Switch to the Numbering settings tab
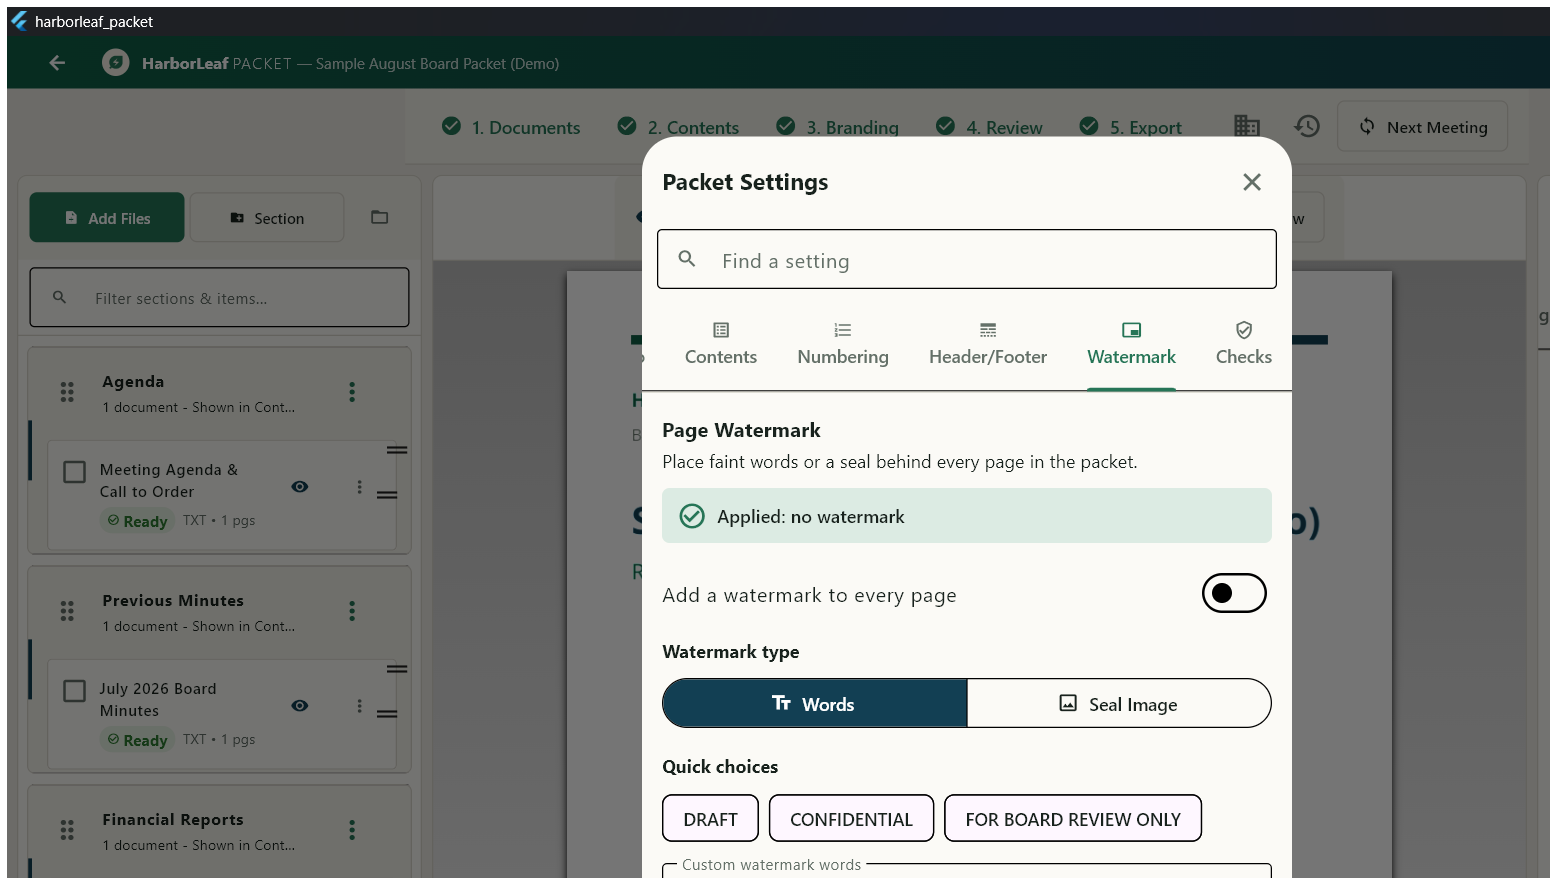Screen dimensions: 1550x878 pos(843,345)
